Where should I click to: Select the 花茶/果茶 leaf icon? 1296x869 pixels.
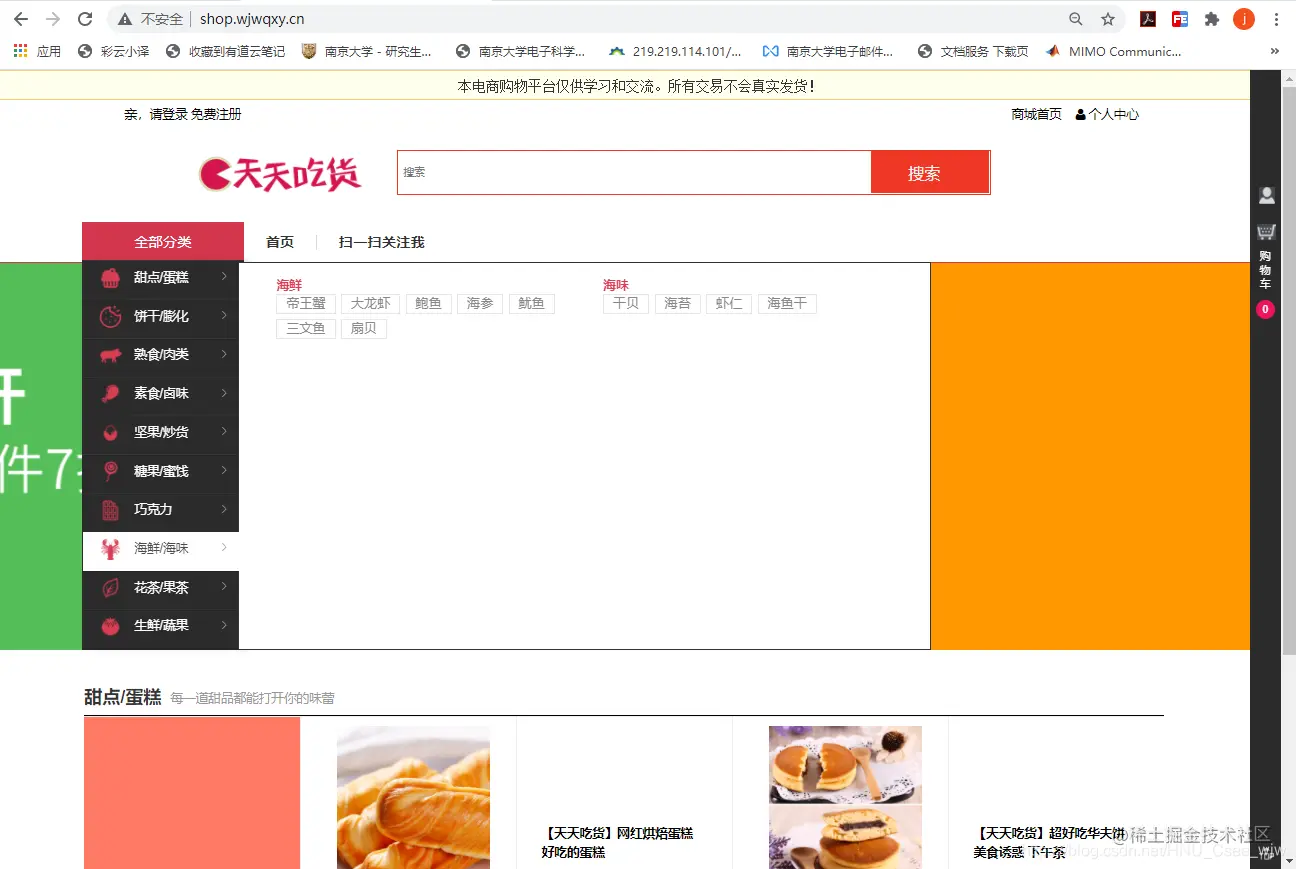pos(110,587)
